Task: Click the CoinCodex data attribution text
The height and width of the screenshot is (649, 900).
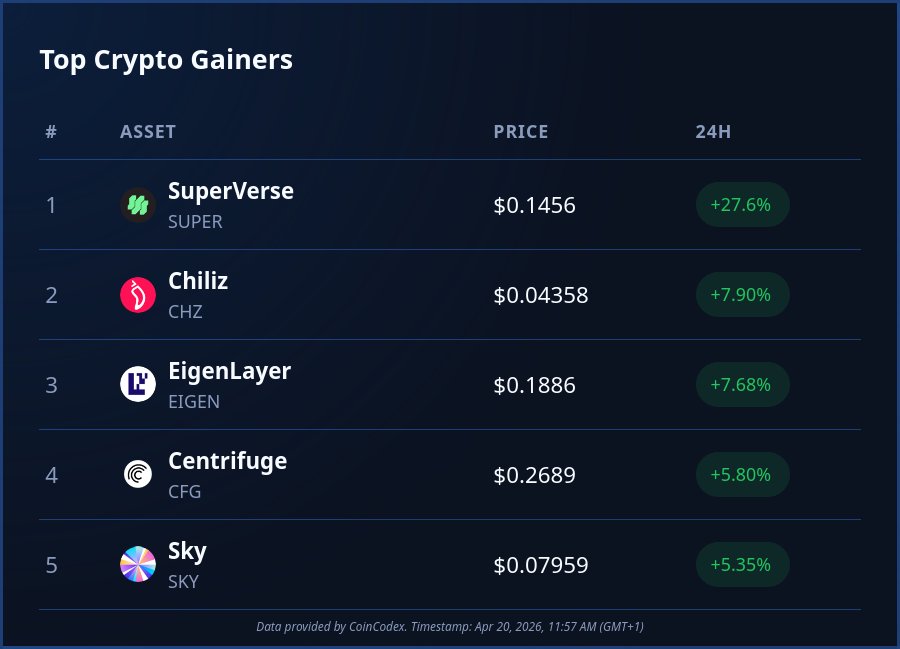Action: (450, 626)
